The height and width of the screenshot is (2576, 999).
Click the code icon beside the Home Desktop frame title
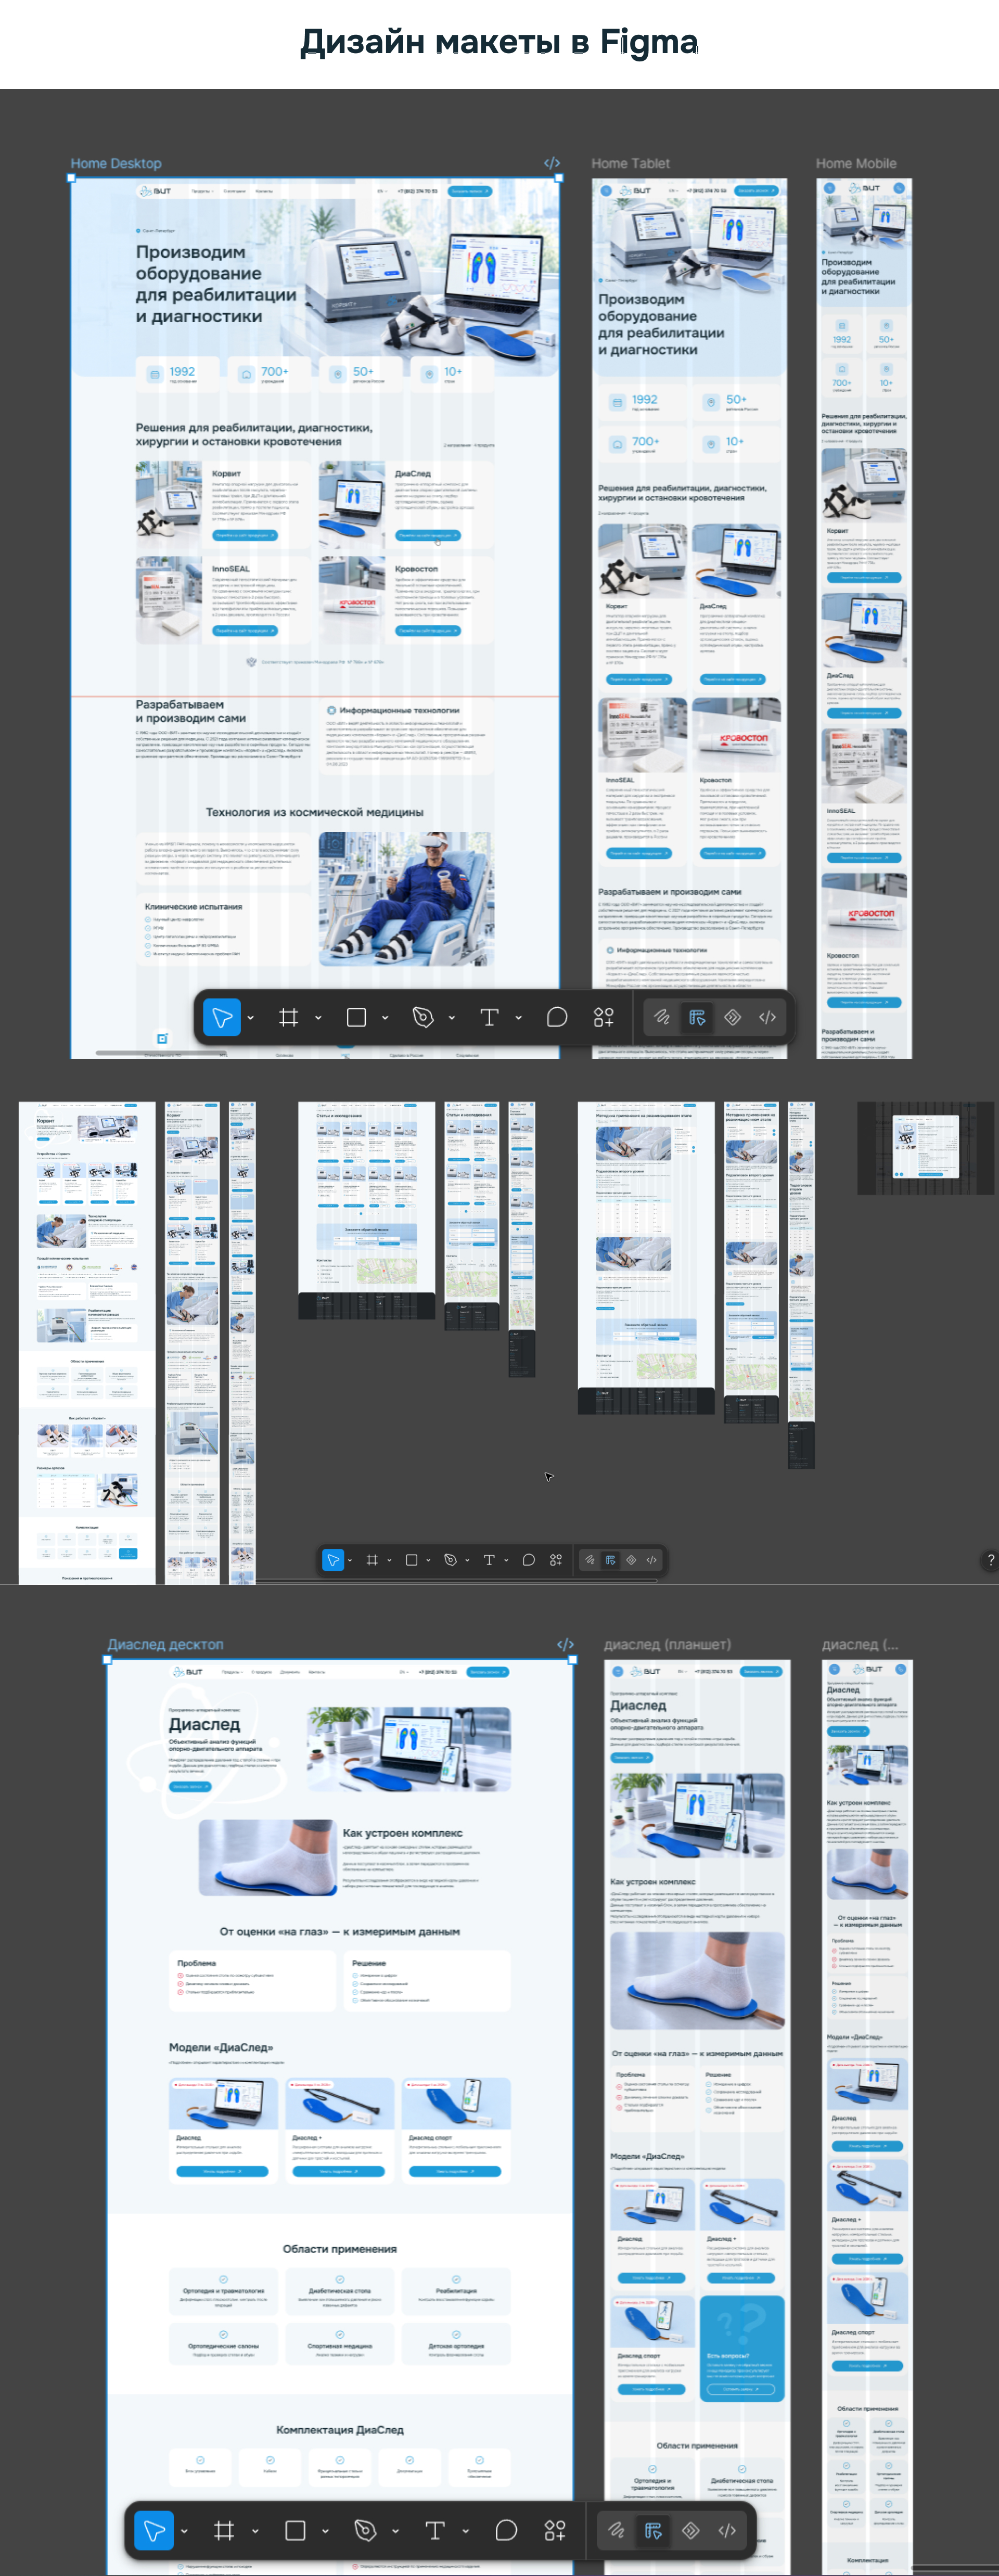pos(552,163)
